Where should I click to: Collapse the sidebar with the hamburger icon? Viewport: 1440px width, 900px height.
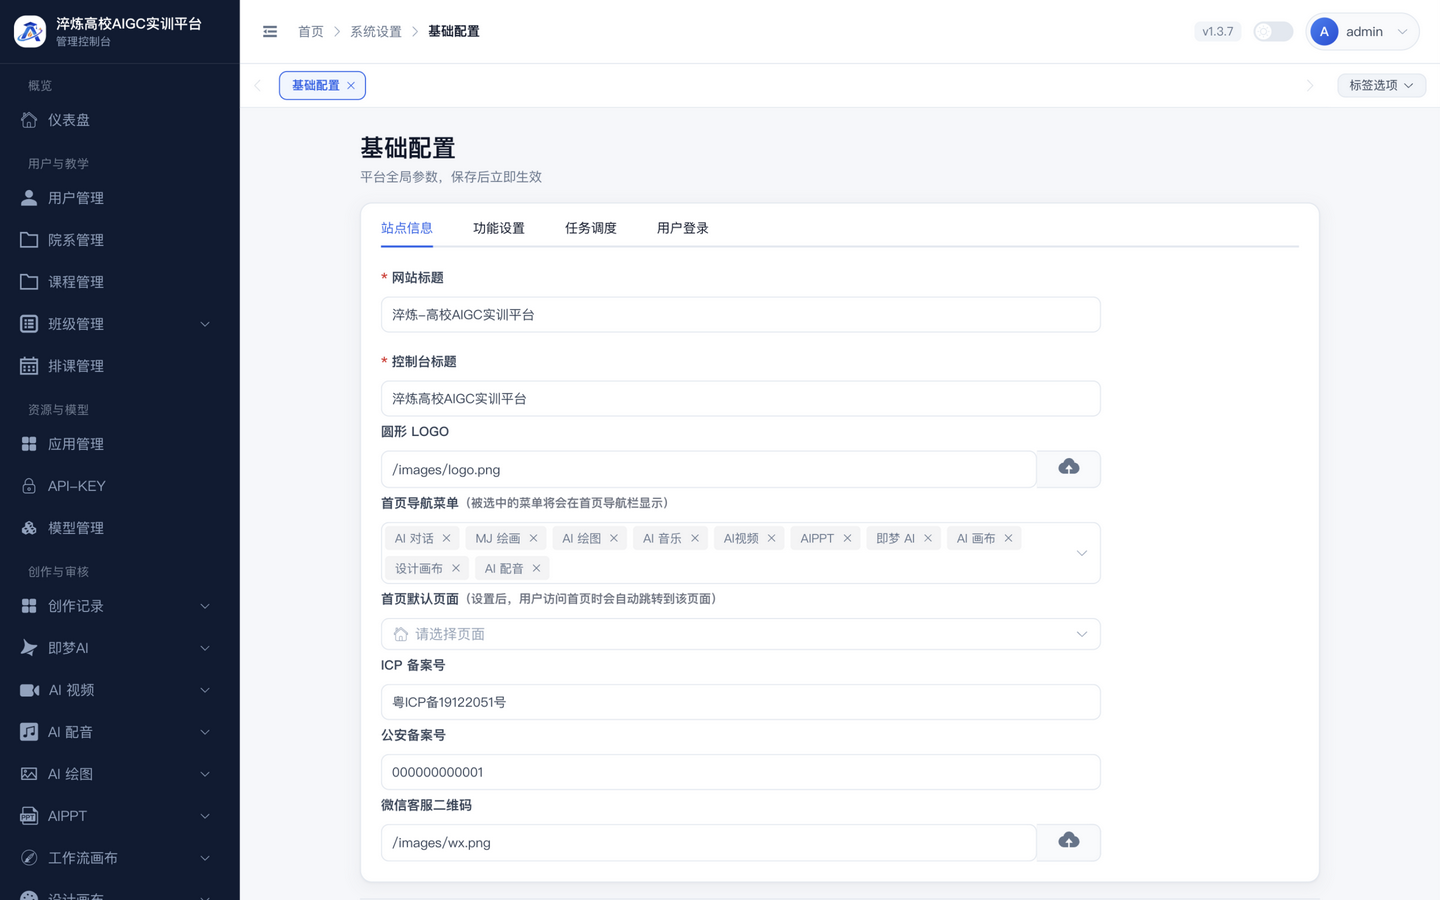[x=270, y=32]
